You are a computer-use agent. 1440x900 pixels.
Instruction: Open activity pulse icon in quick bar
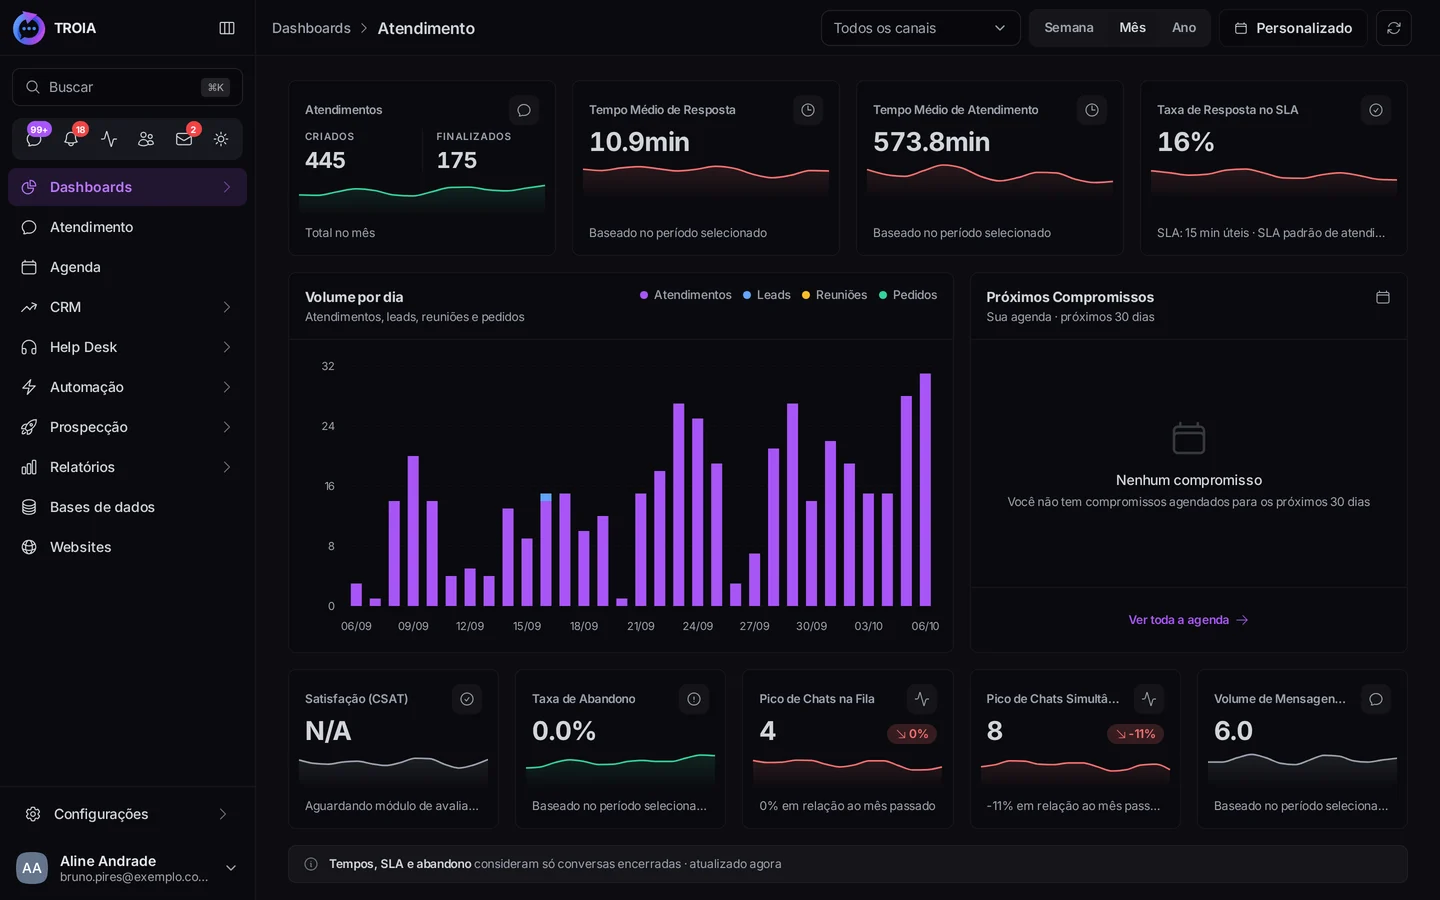(109, 139)
